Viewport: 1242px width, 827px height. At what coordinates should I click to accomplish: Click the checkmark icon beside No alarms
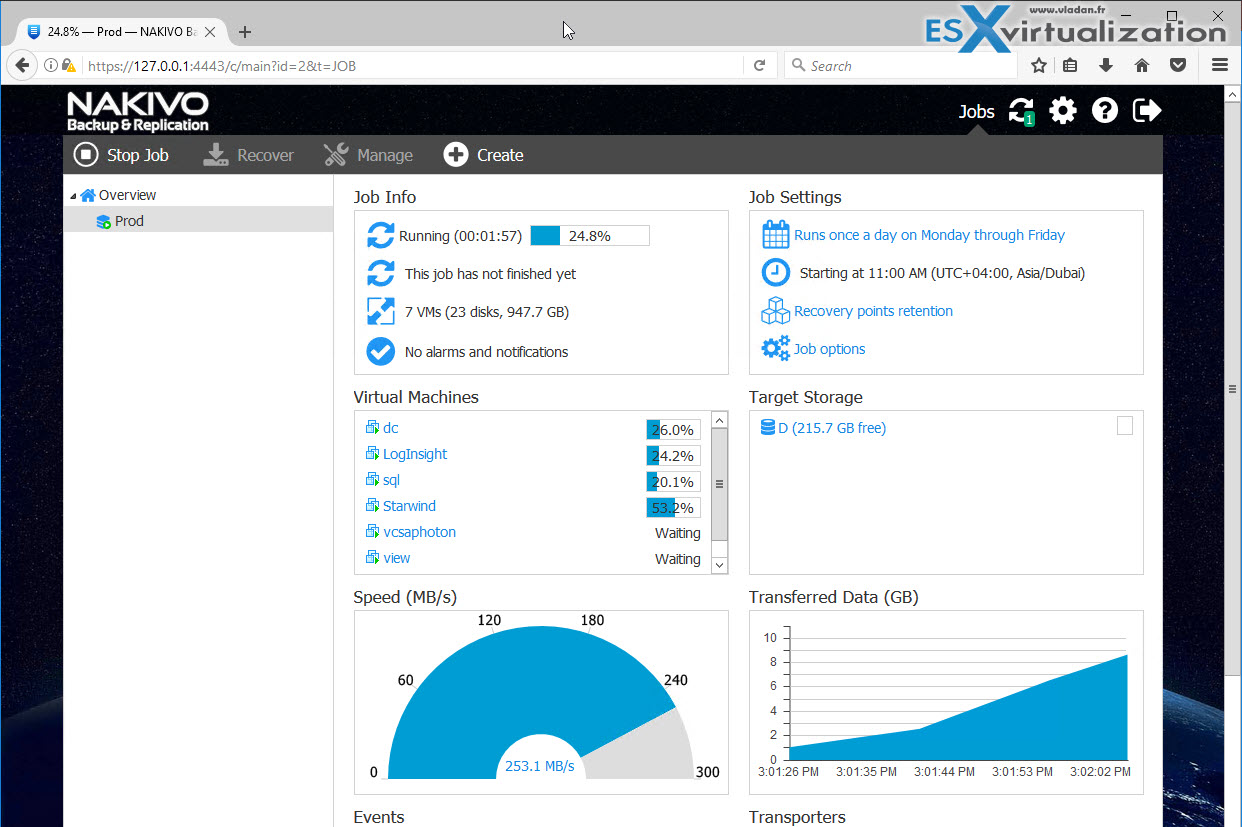[381, 352]
